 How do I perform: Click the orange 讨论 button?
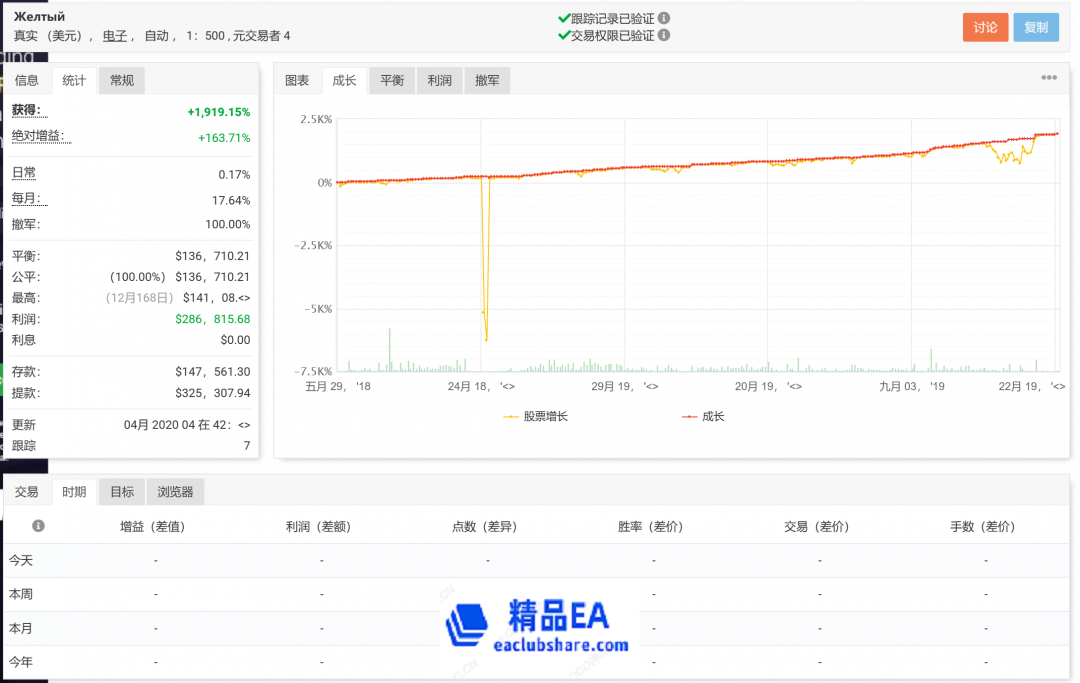[x=985, y=28]
